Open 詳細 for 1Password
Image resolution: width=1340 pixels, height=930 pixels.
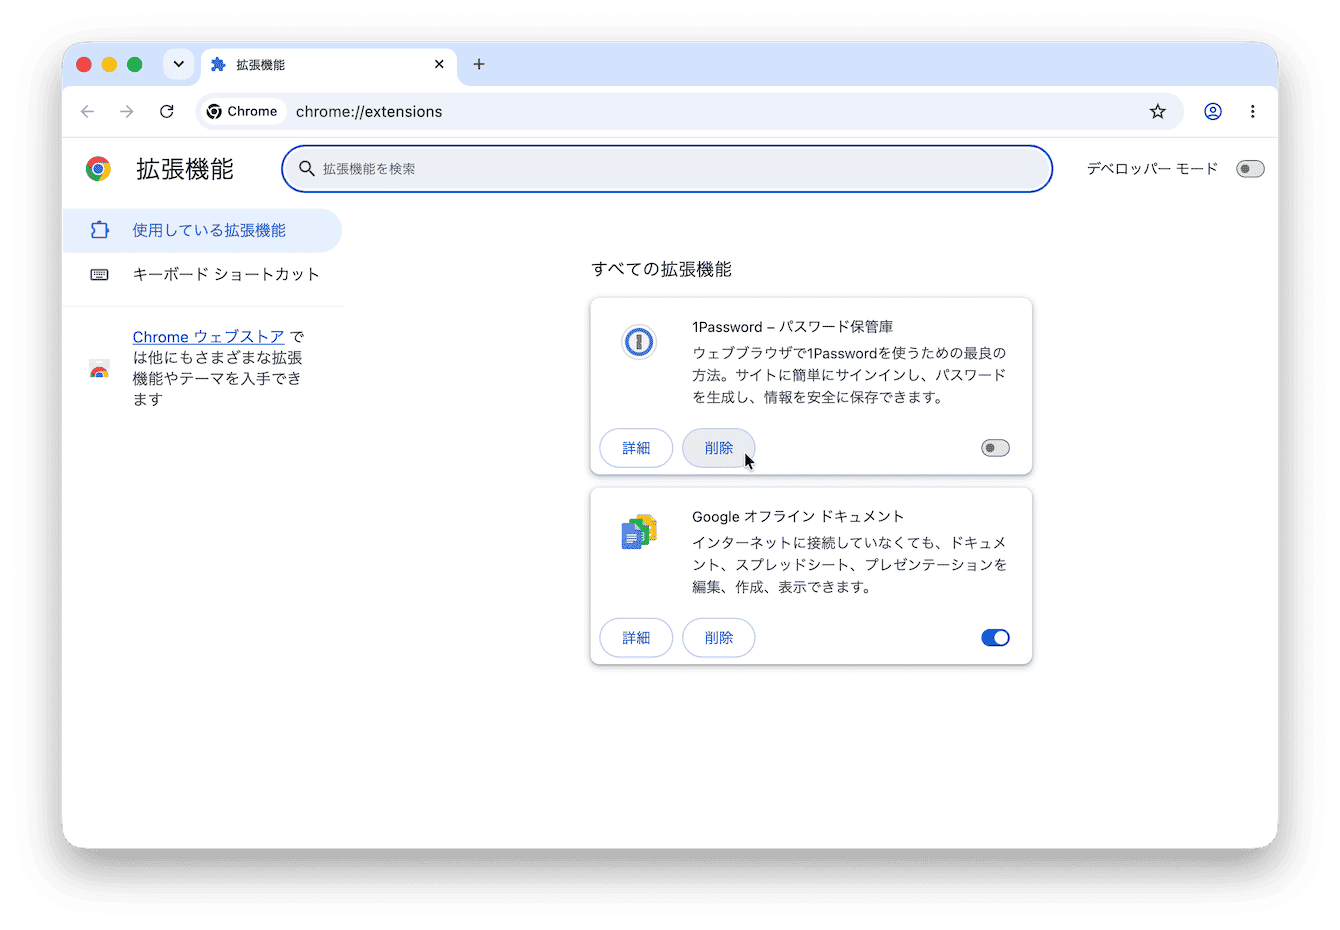click(636, 448)
